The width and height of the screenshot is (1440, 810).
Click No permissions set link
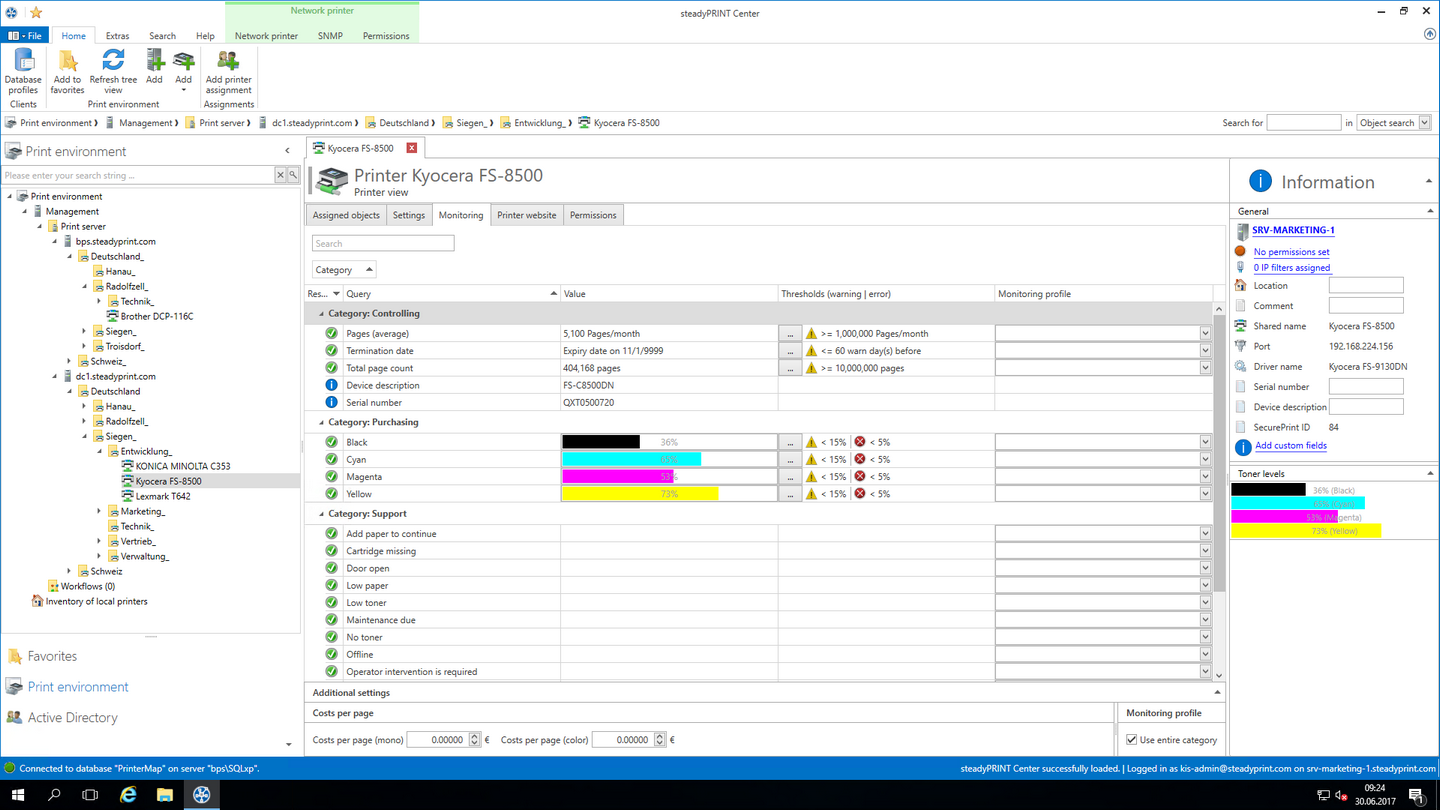coord(1291,252)
